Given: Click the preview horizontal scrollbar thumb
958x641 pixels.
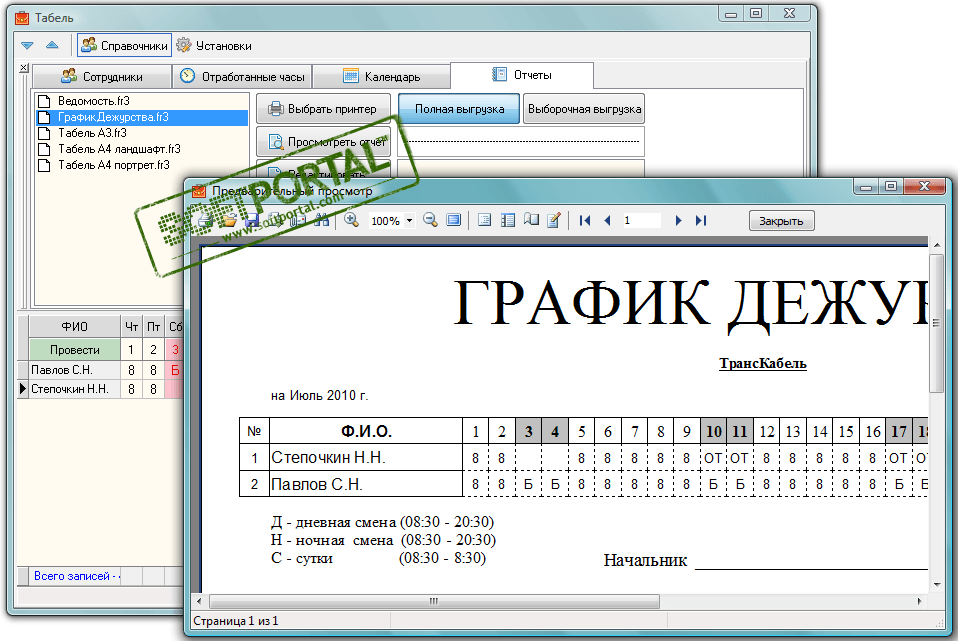Looking at the screenshot, I should click(x=434, y=601).
